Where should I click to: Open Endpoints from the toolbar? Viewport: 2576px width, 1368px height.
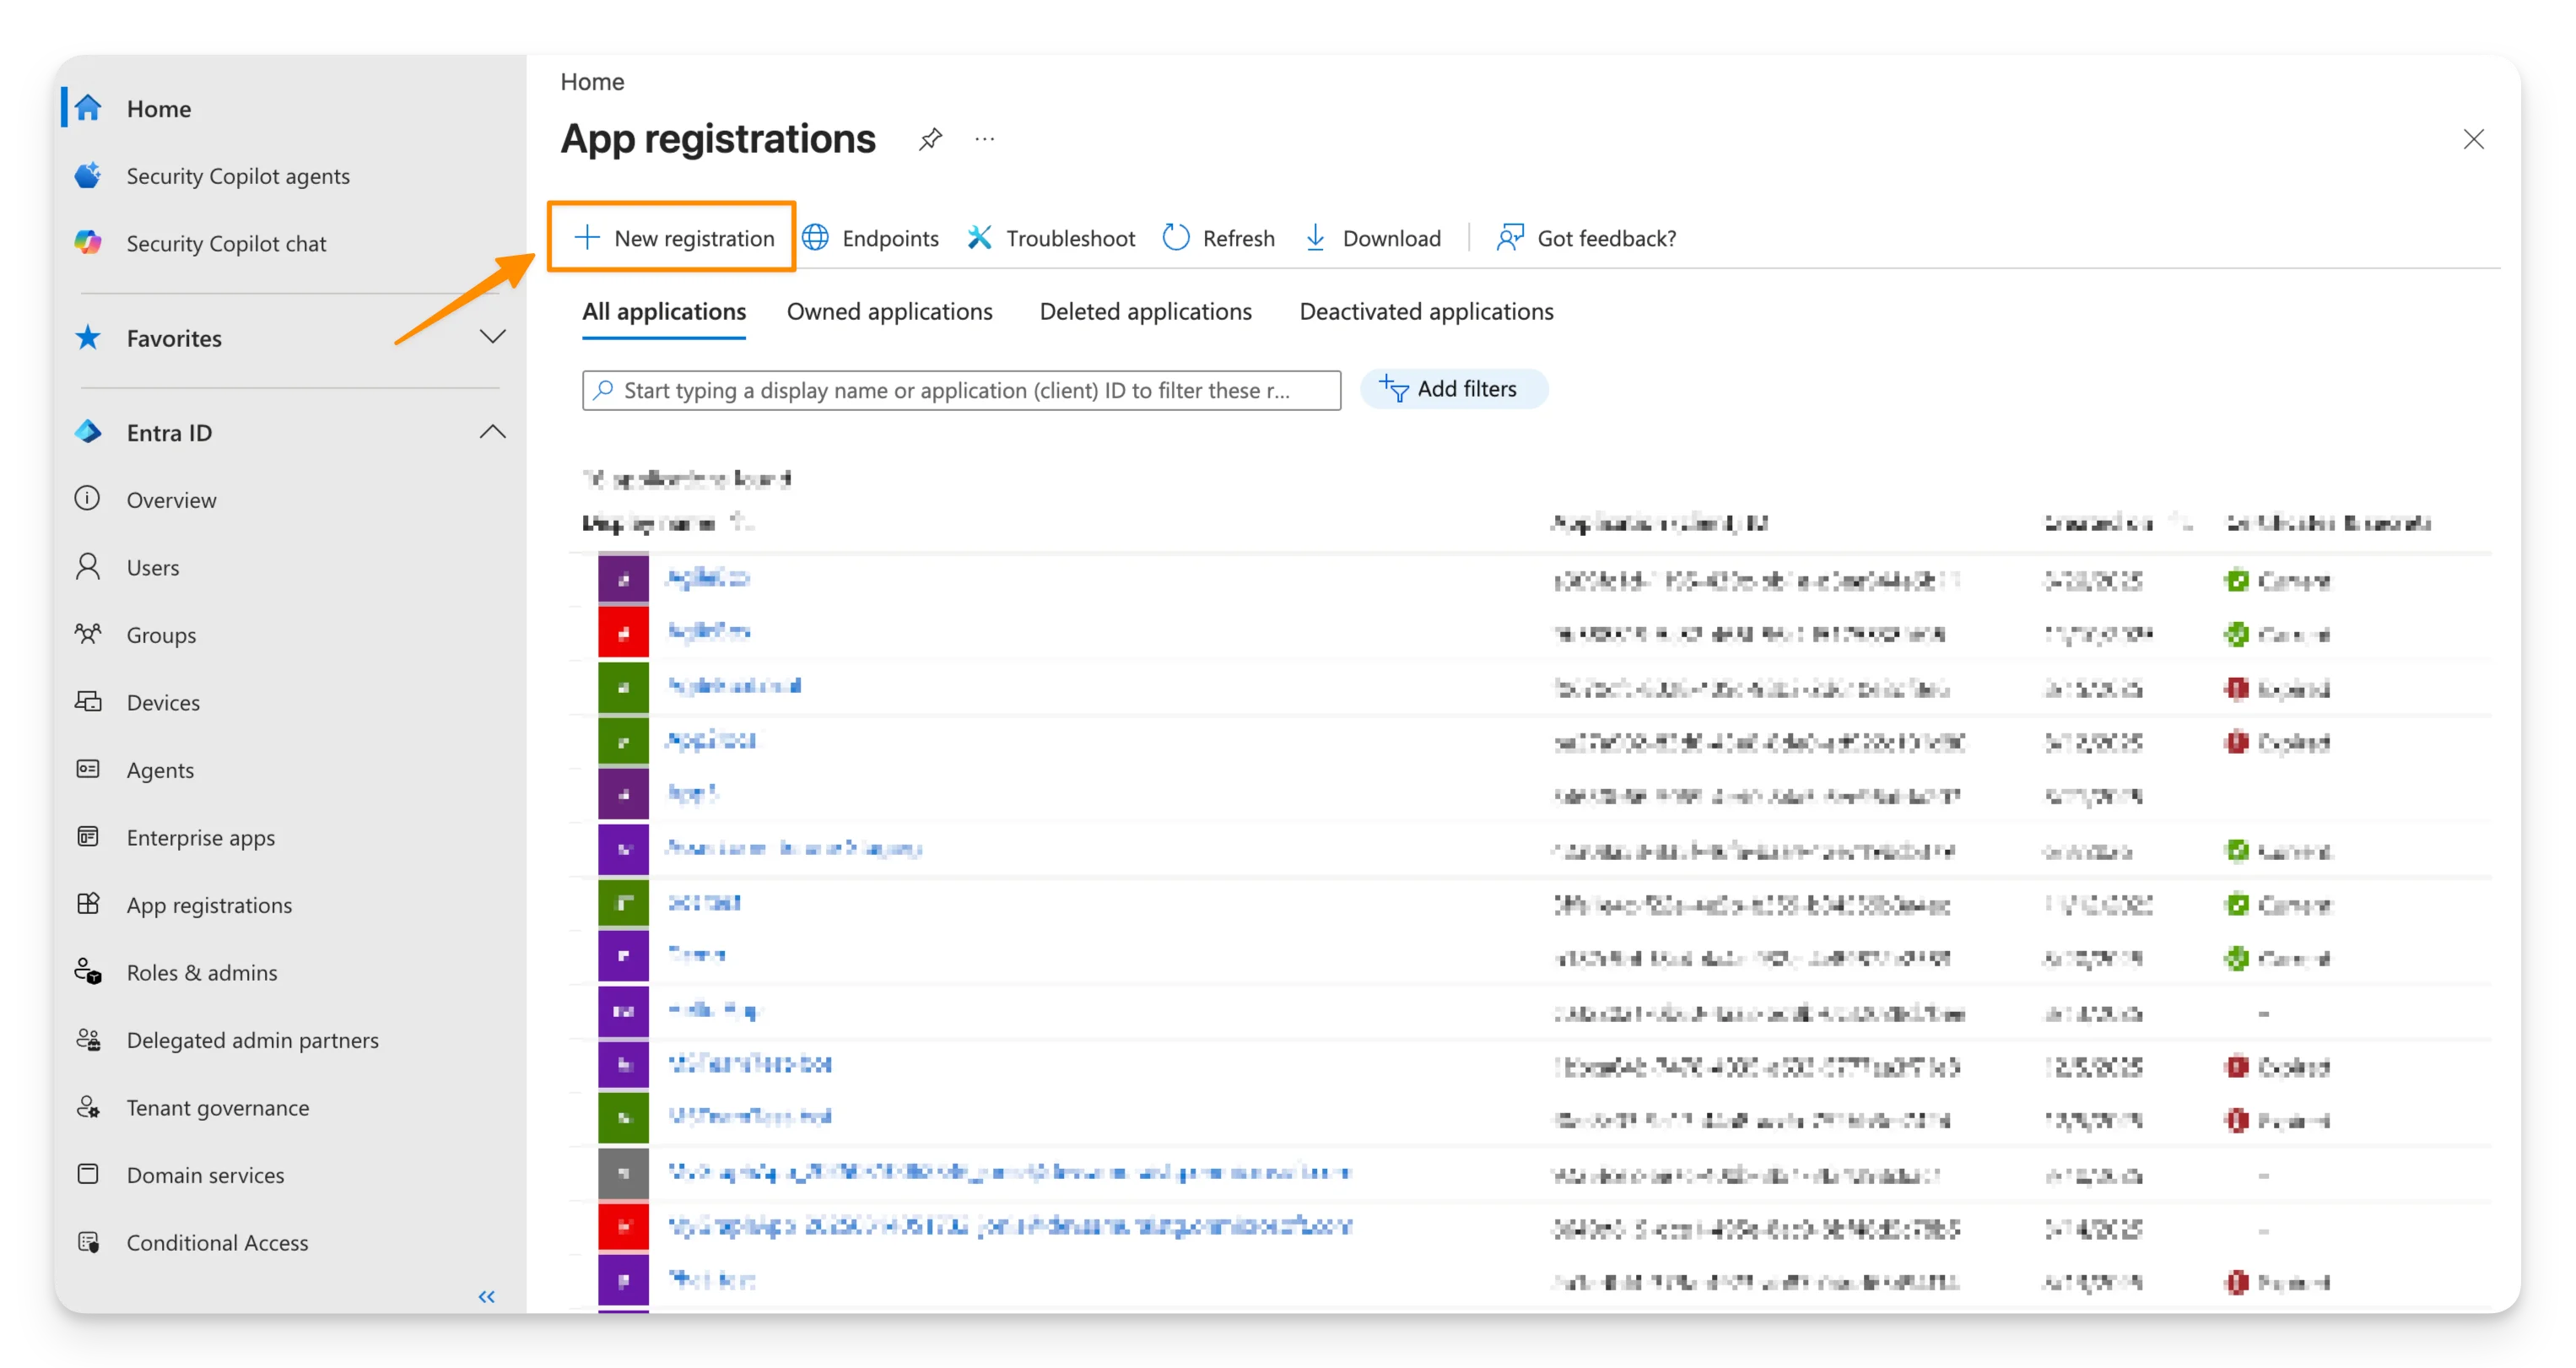(871, 238)
